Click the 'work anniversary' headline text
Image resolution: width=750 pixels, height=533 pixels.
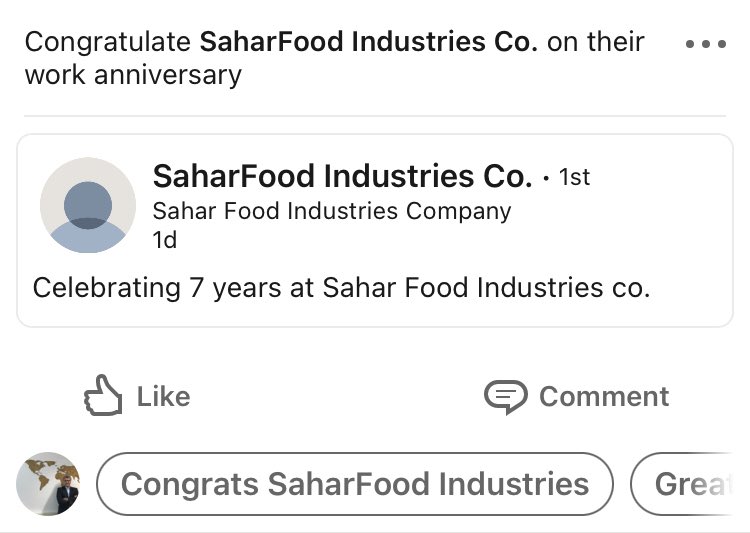133,75
